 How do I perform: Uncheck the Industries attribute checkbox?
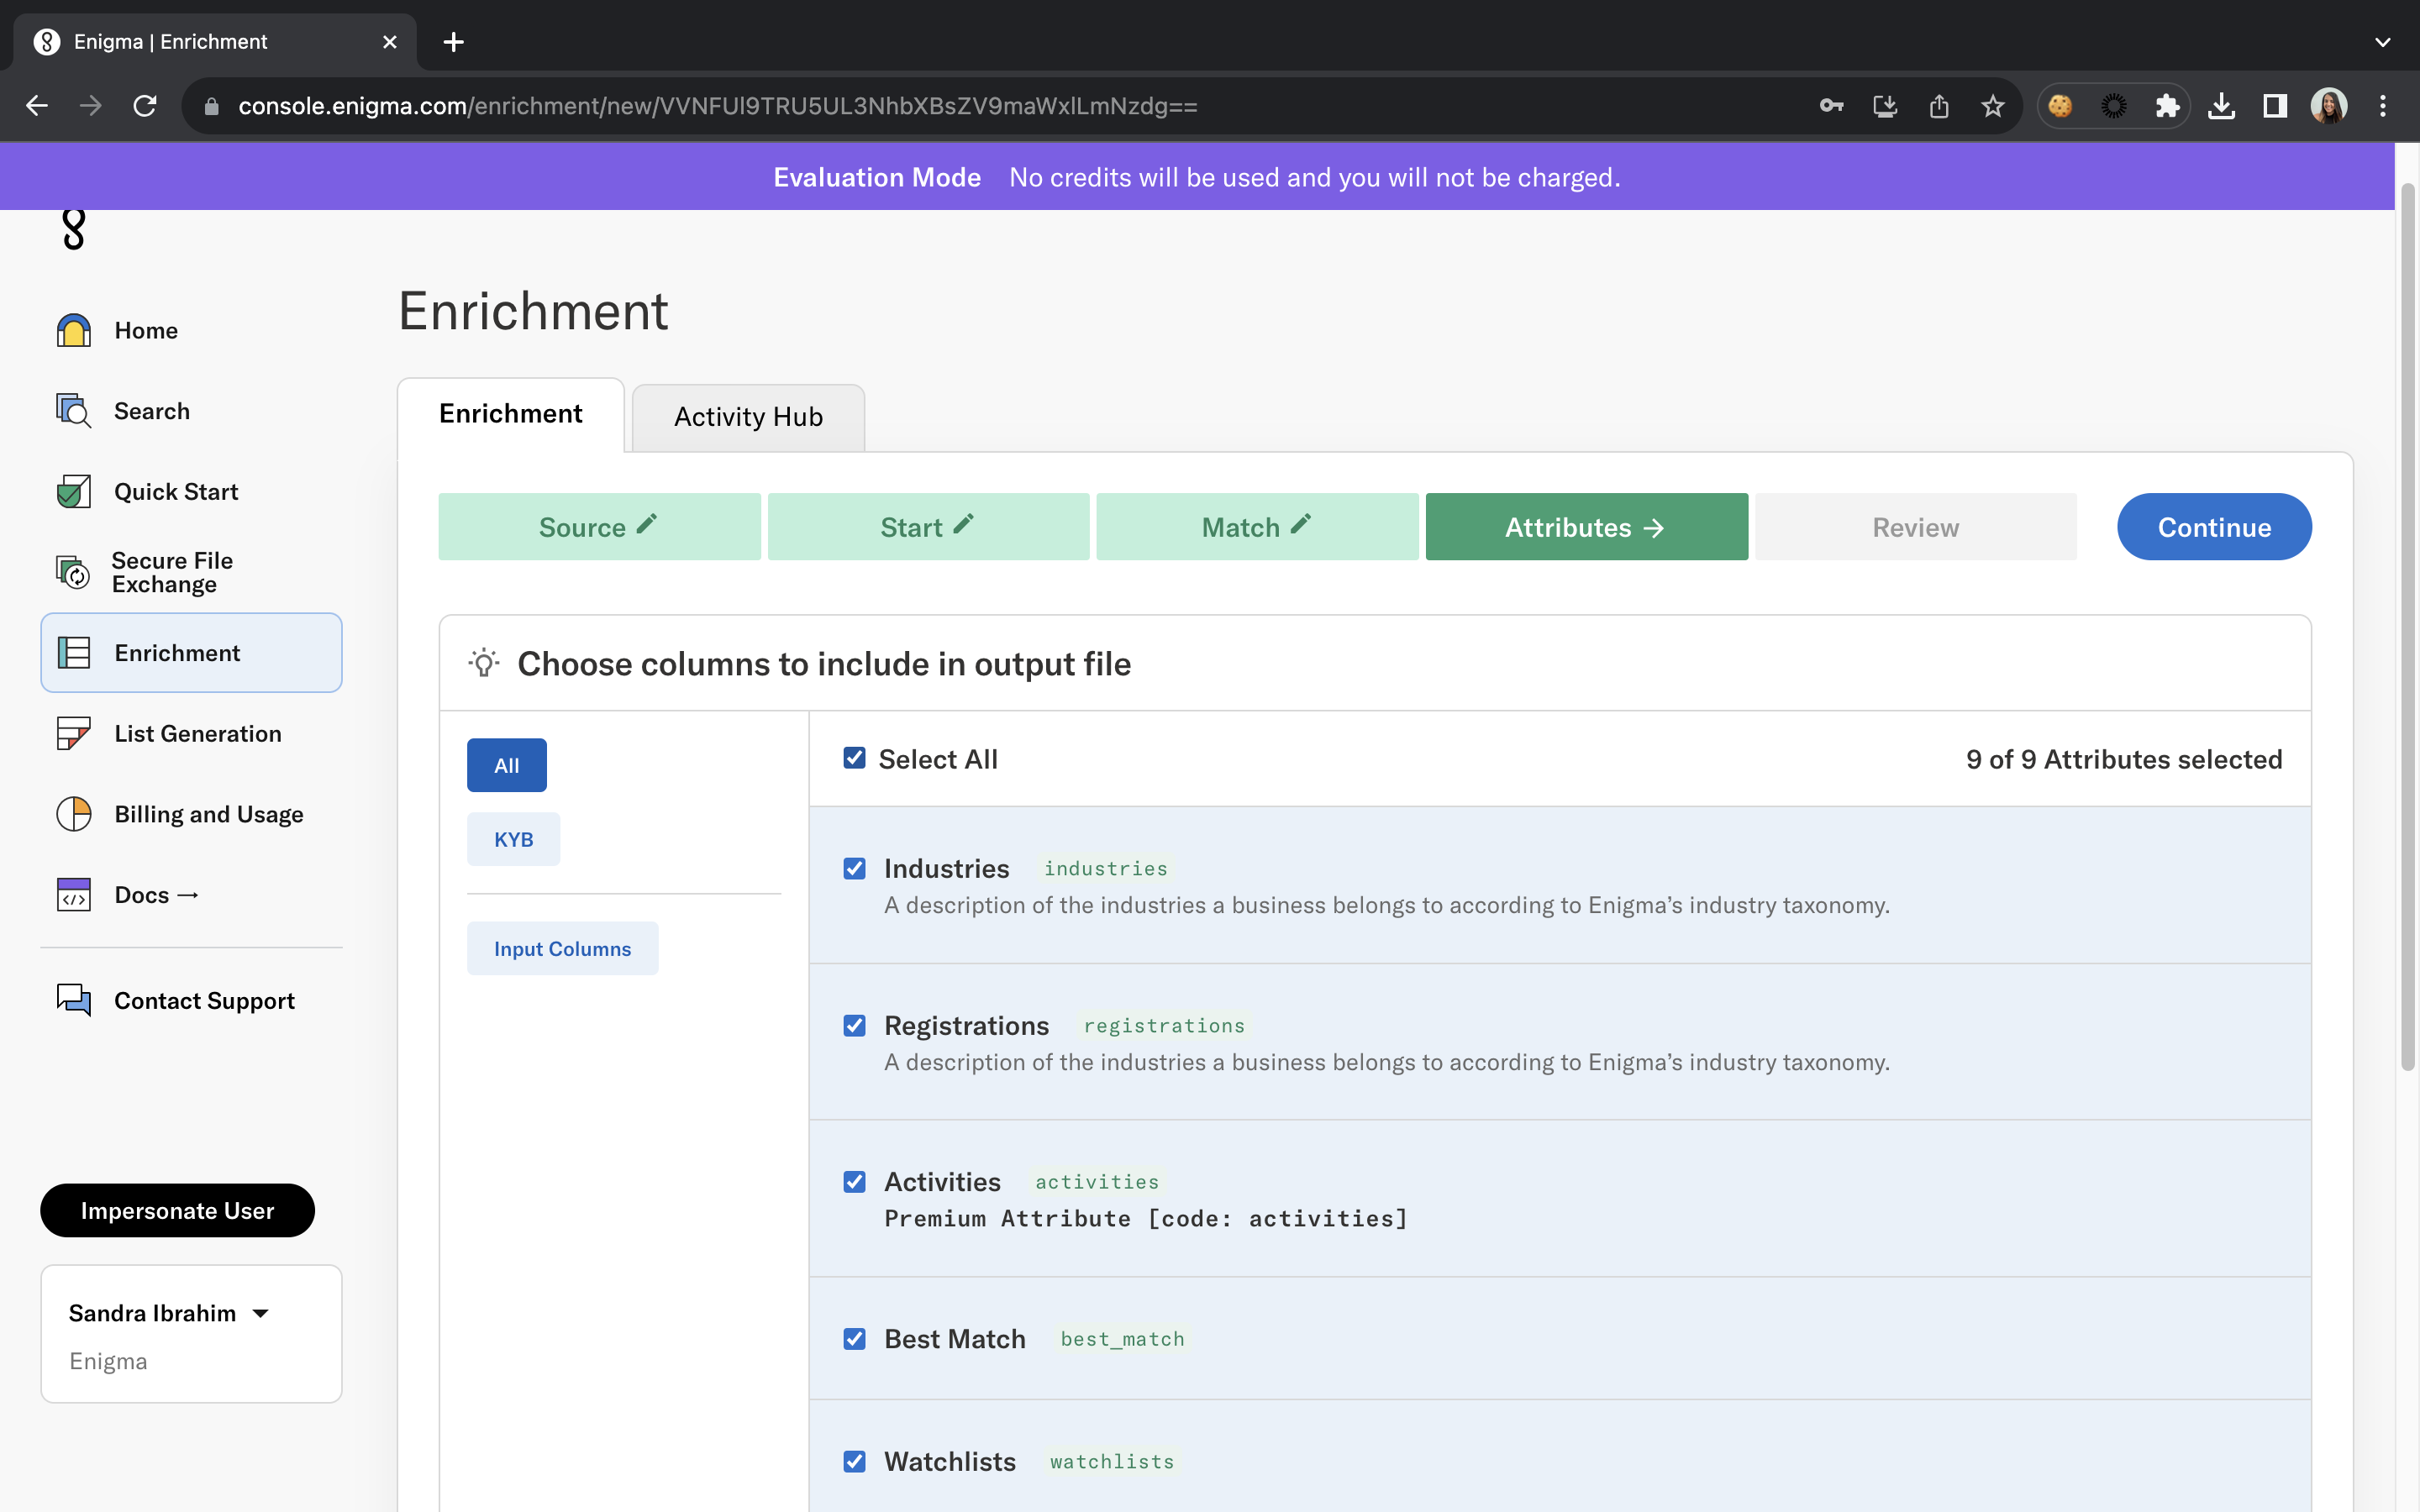pyautogui.click(x=854, y=868)
